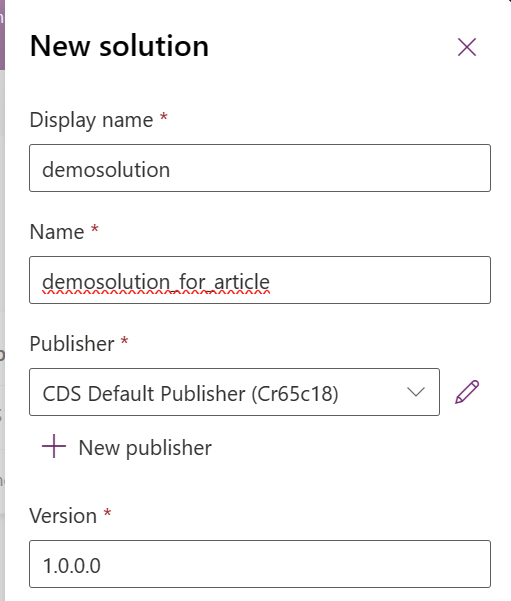Click the red asterisk beside Publisher
This screenshot has height=601, width=511.
124,340
